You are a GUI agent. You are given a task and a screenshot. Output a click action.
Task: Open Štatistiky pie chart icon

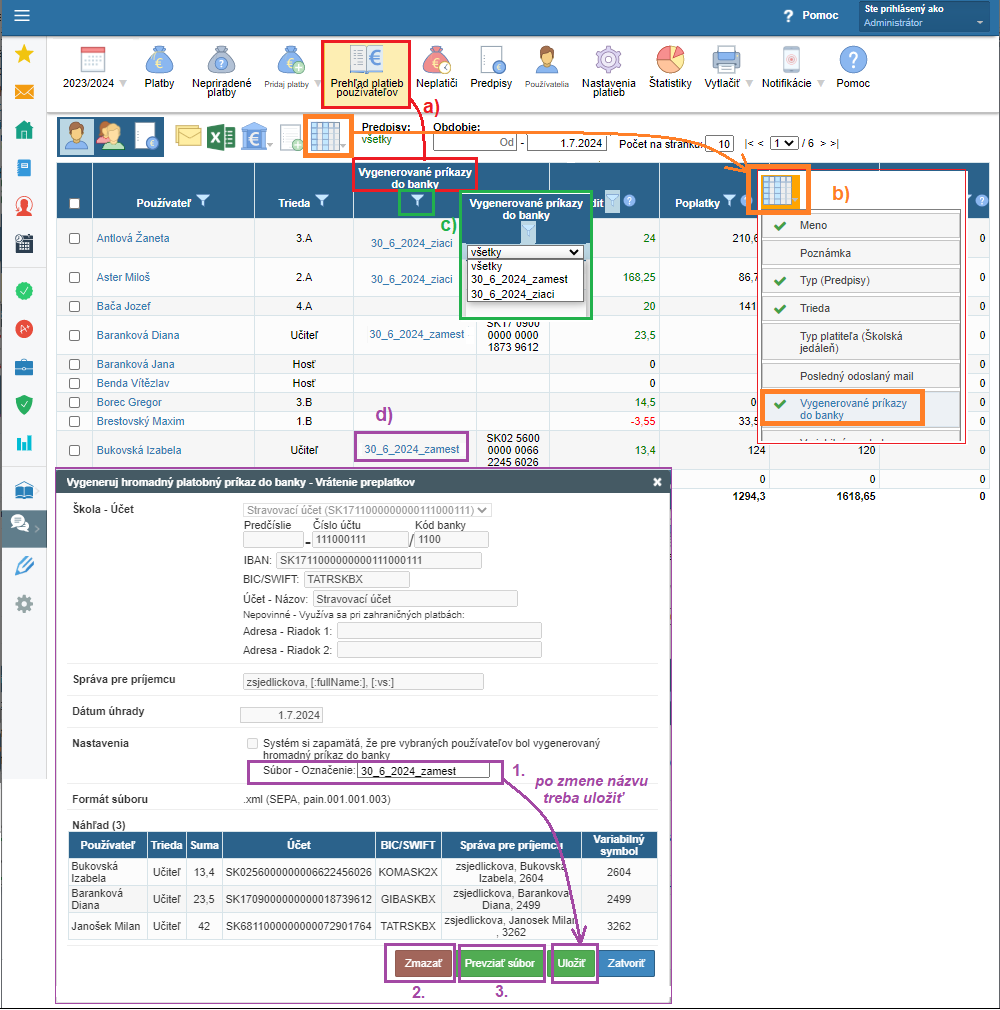(669, 61)
